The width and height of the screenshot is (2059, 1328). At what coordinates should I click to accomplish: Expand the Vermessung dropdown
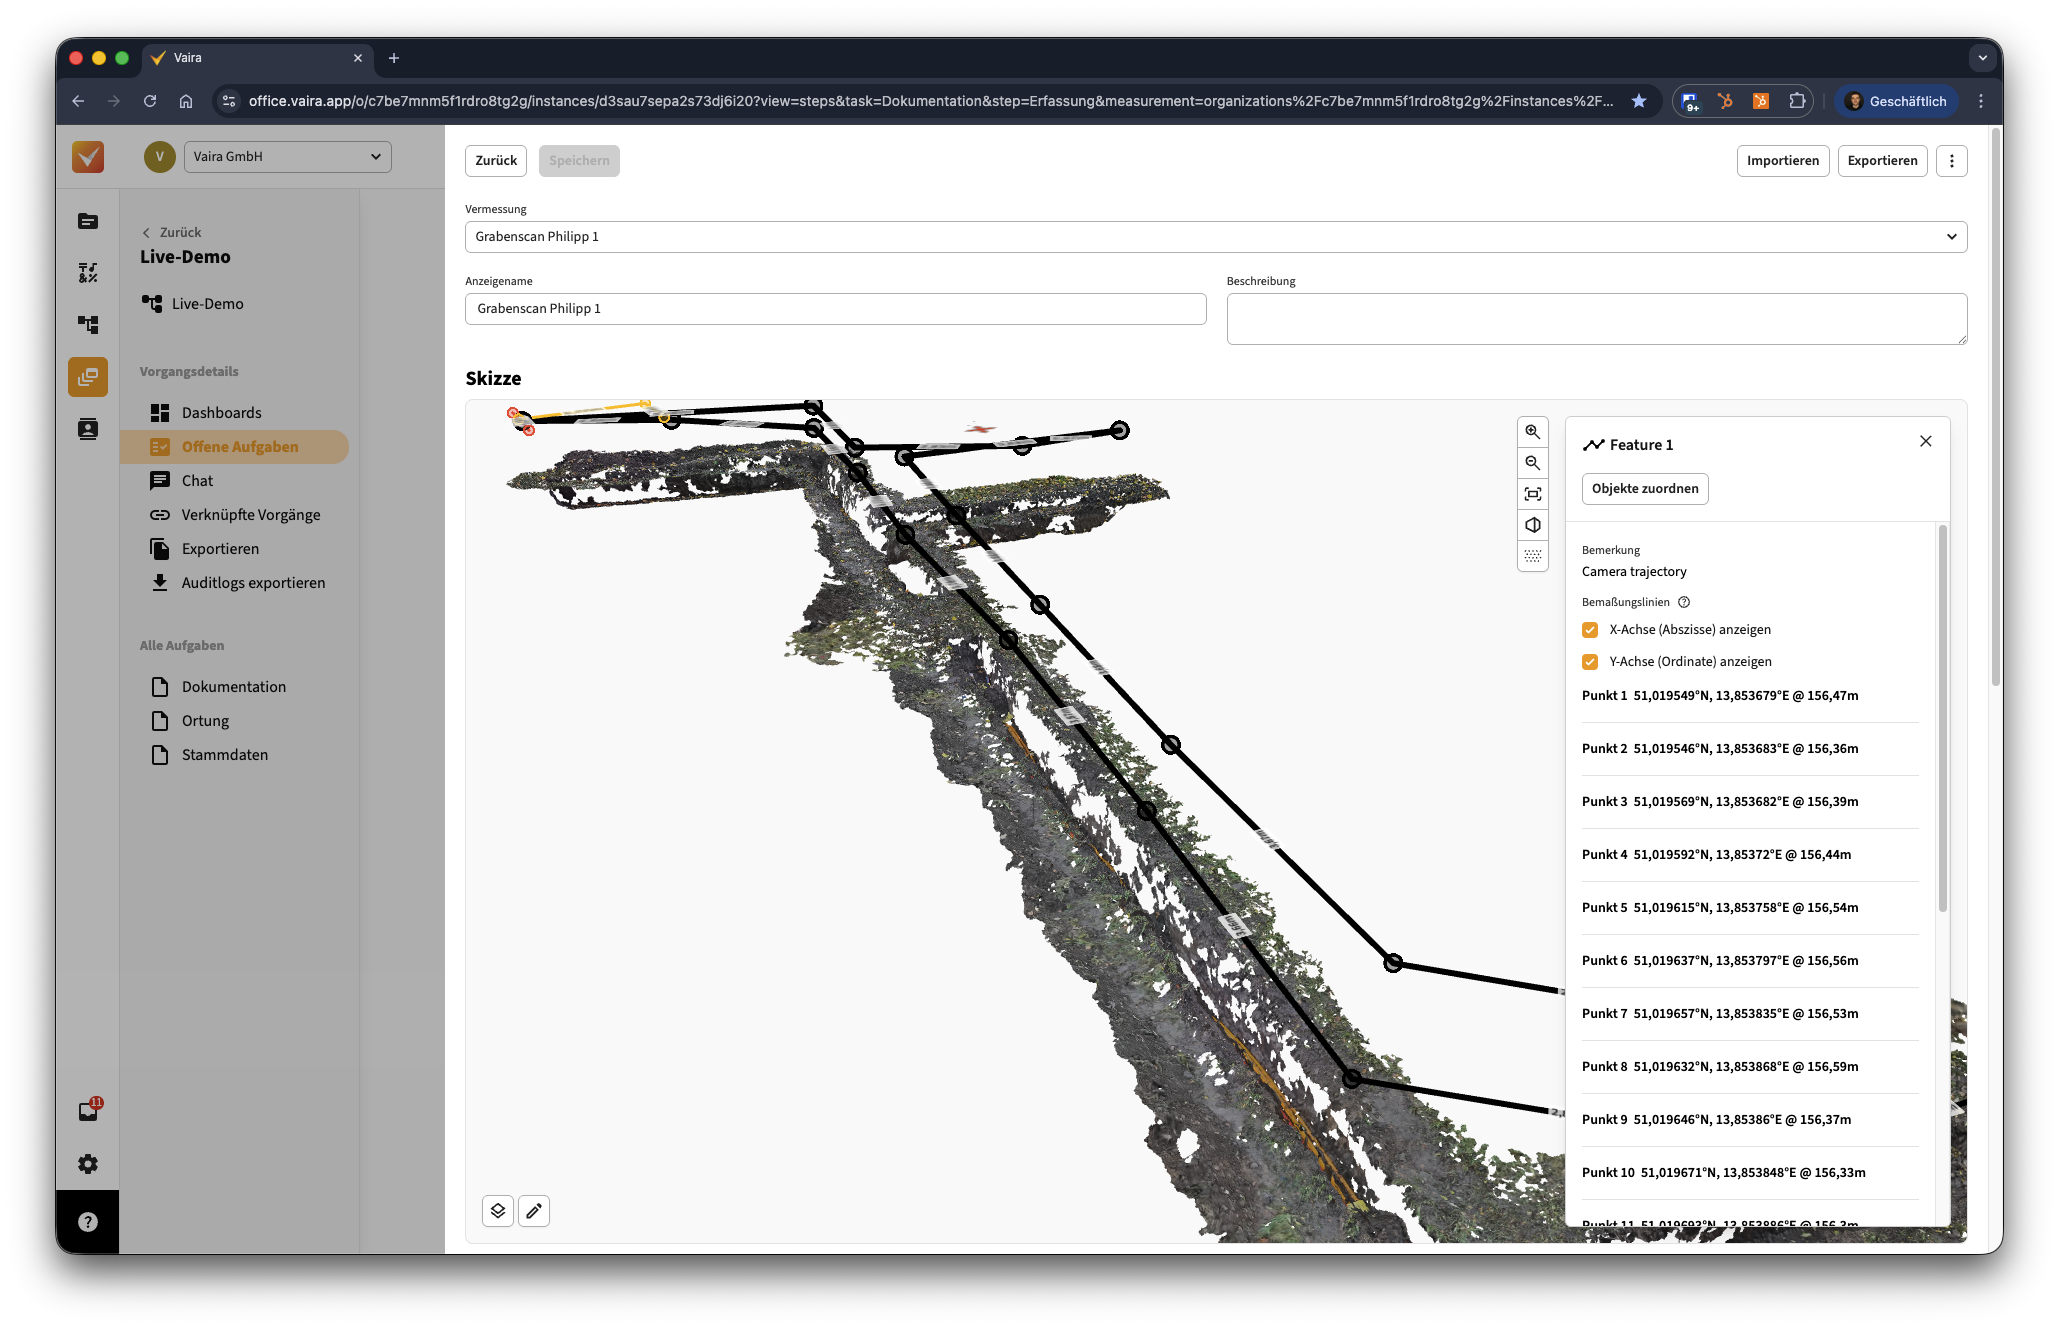[1215, 237]
